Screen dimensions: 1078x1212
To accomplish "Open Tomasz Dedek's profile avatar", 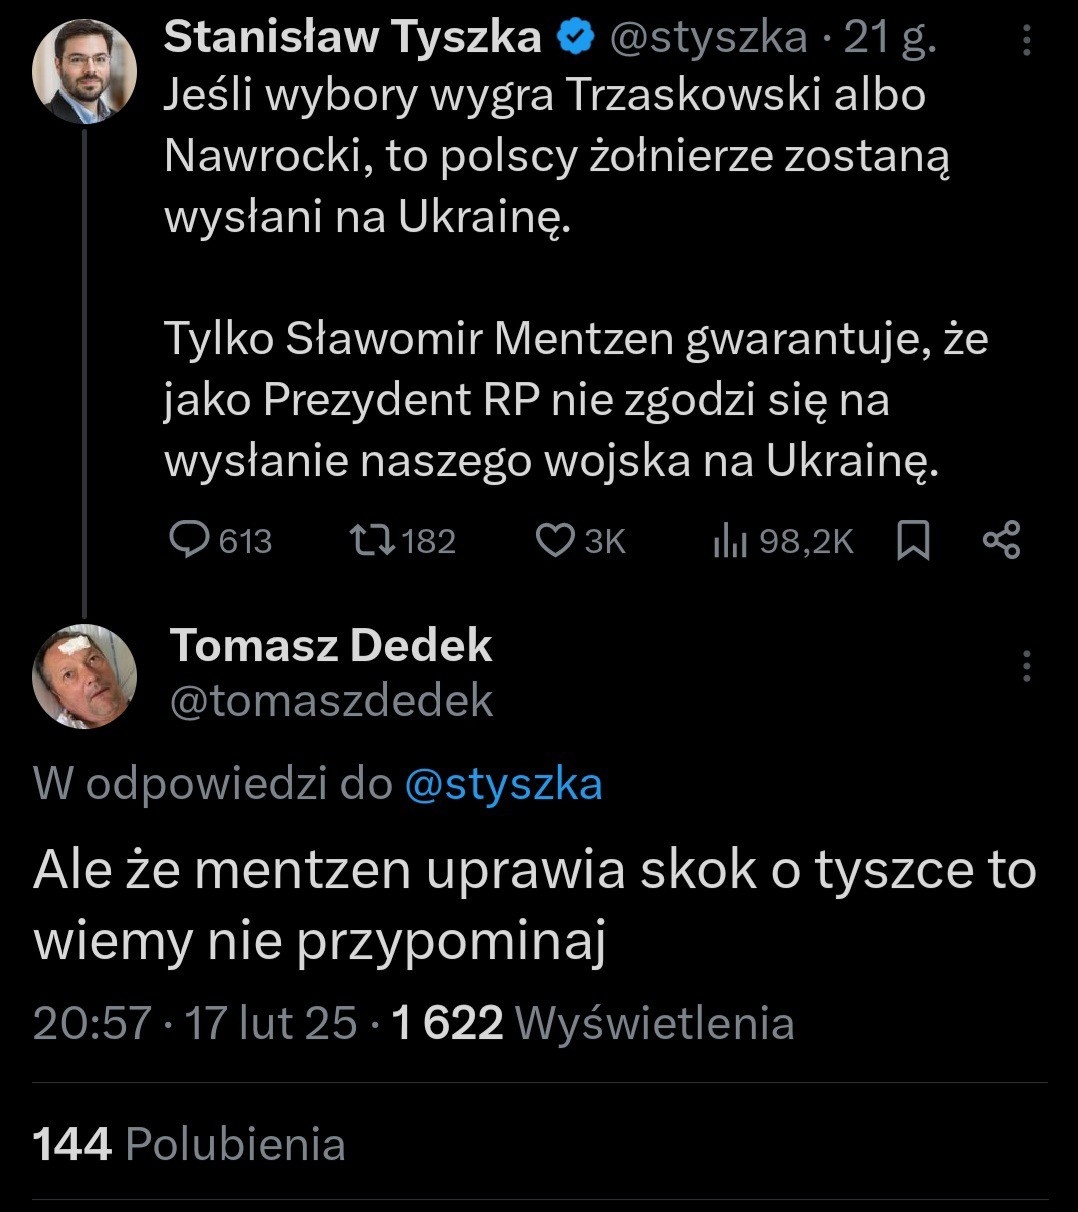I will 84,676.
